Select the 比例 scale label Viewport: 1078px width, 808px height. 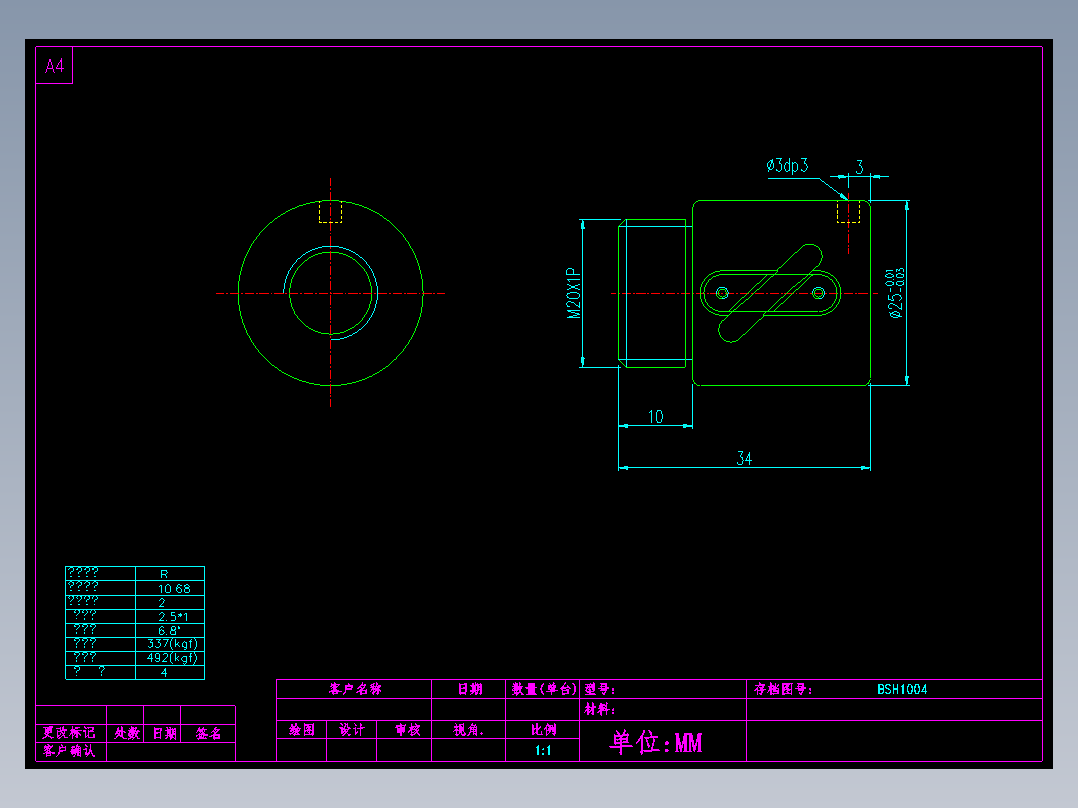(543, 730)
